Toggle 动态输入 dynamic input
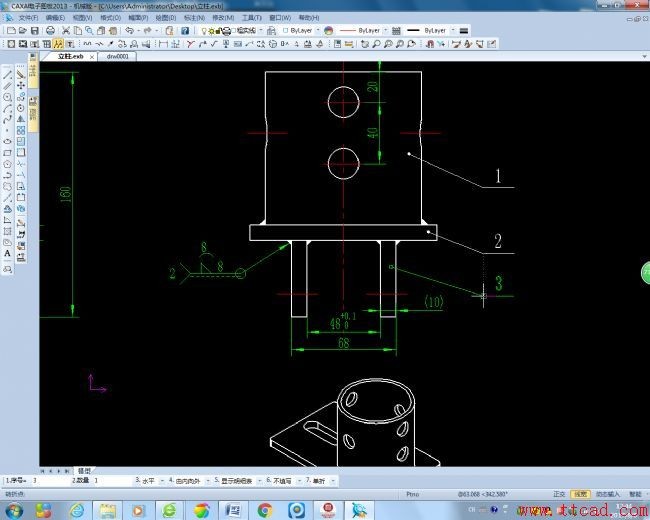Viewport: 650px width, 520px height. point(607,494)
